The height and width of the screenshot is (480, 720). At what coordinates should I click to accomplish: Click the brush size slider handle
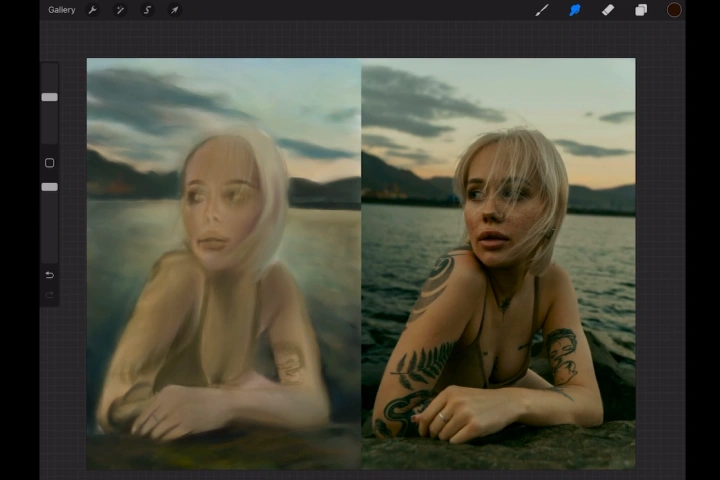50,97
